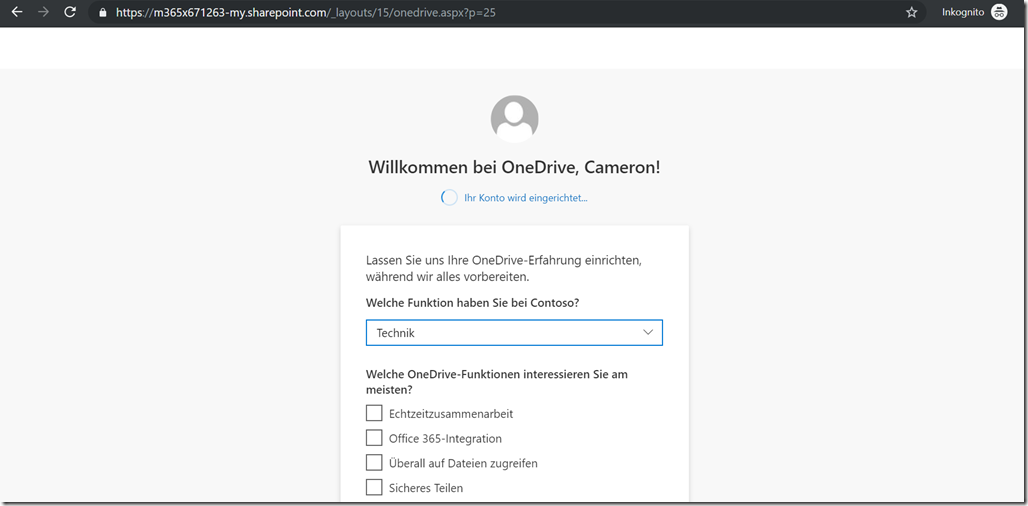Click the loading spinner next to Ihr Konto

[449, 198]
